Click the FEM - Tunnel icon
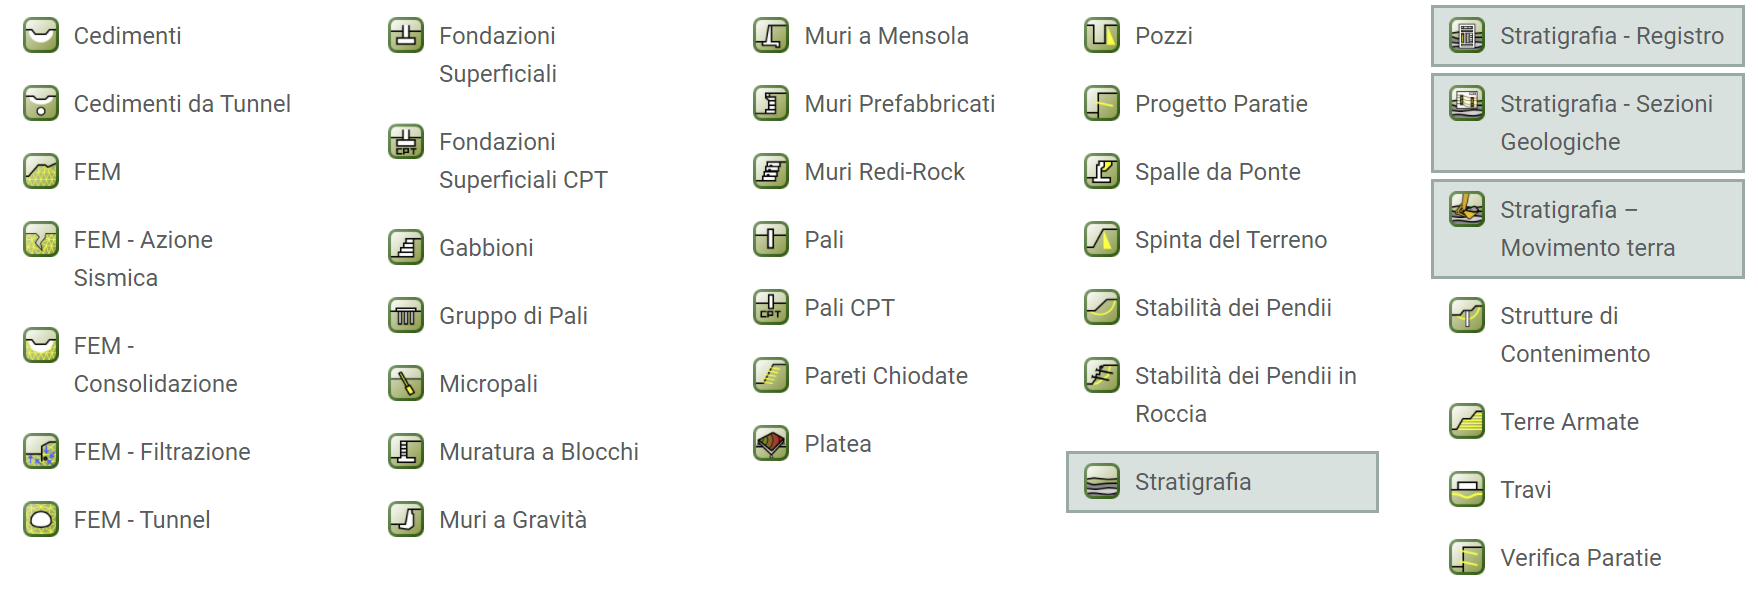 41,520
